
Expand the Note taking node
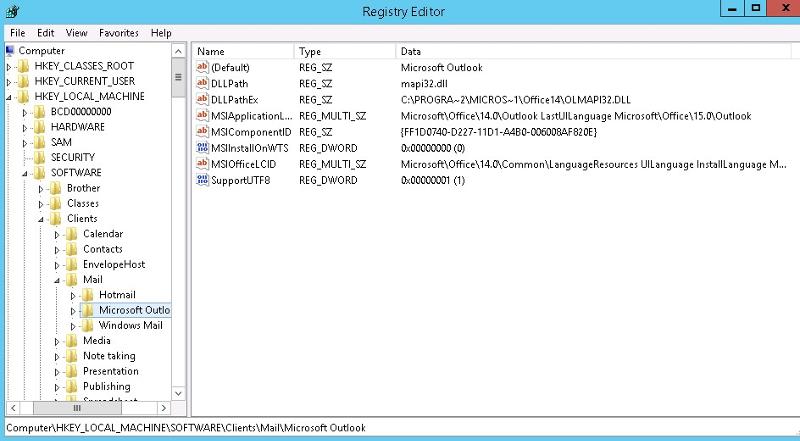pos(57,357)
